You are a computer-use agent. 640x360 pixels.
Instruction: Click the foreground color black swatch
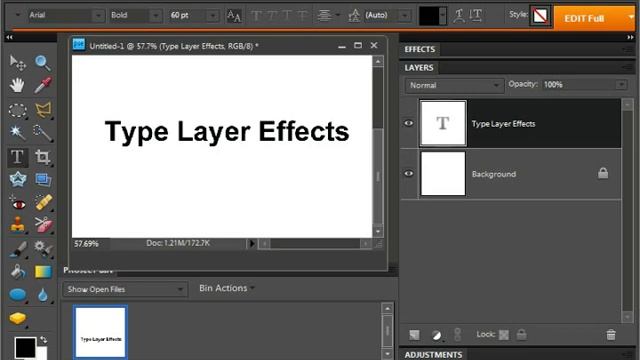25,347
